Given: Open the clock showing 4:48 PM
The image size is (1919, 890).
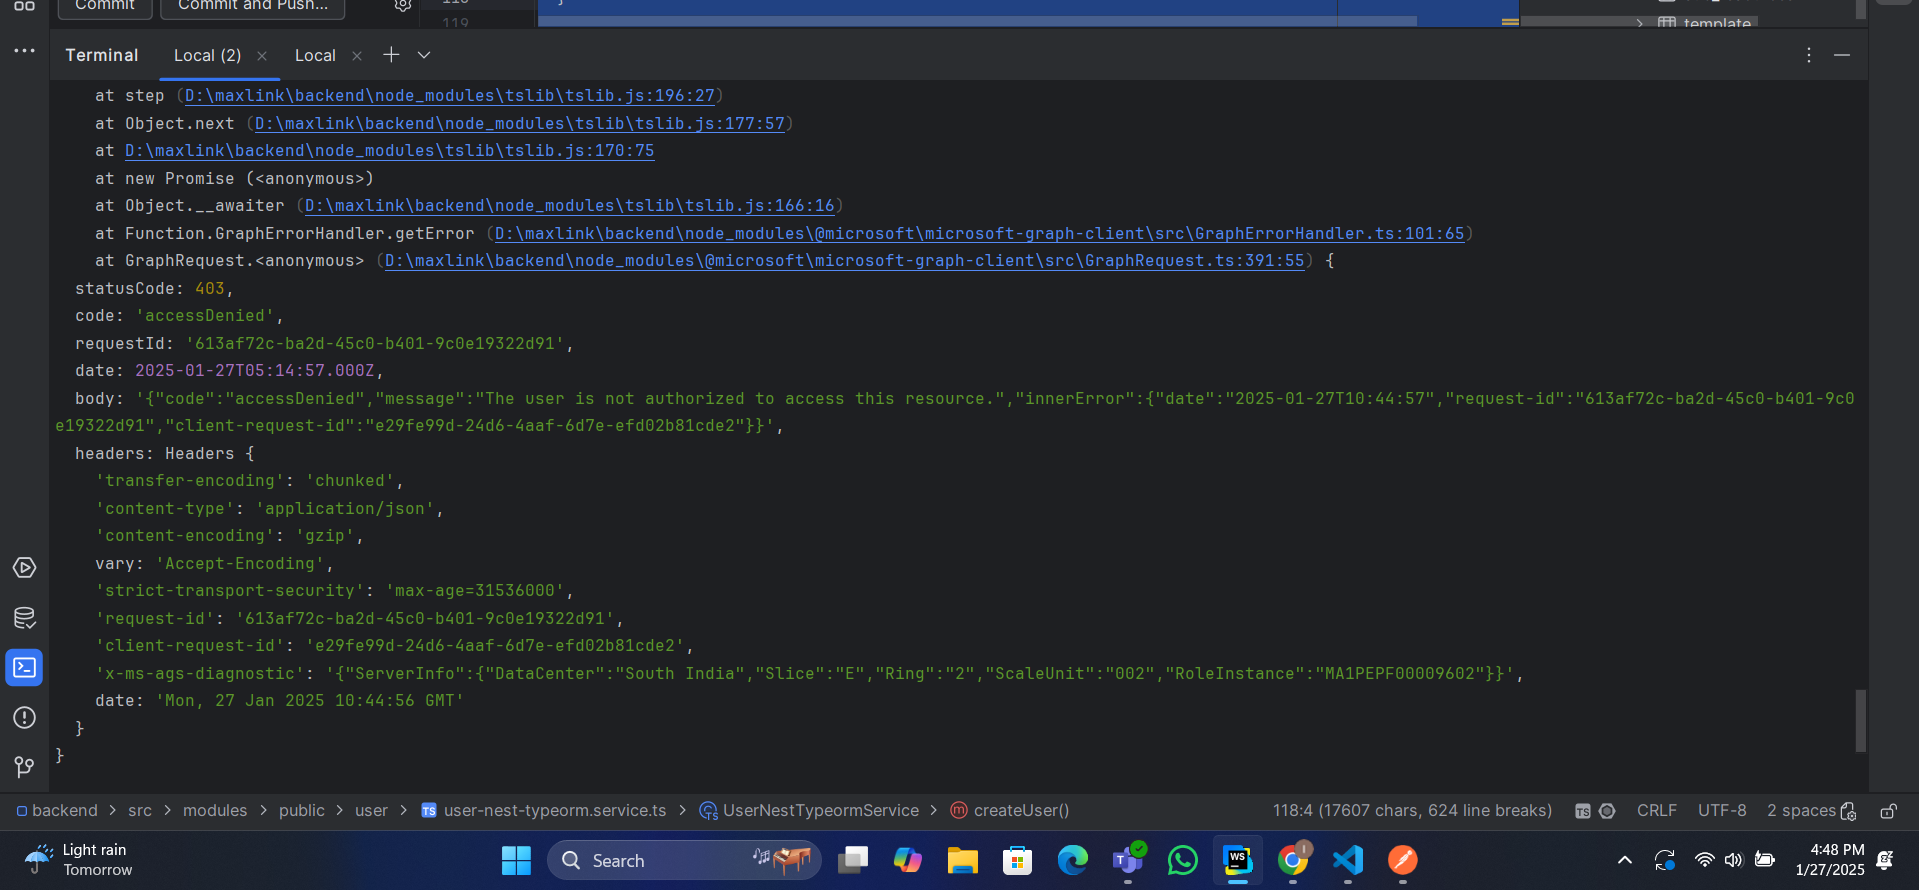Looking at the screenshot, I should pos(1830,860).
